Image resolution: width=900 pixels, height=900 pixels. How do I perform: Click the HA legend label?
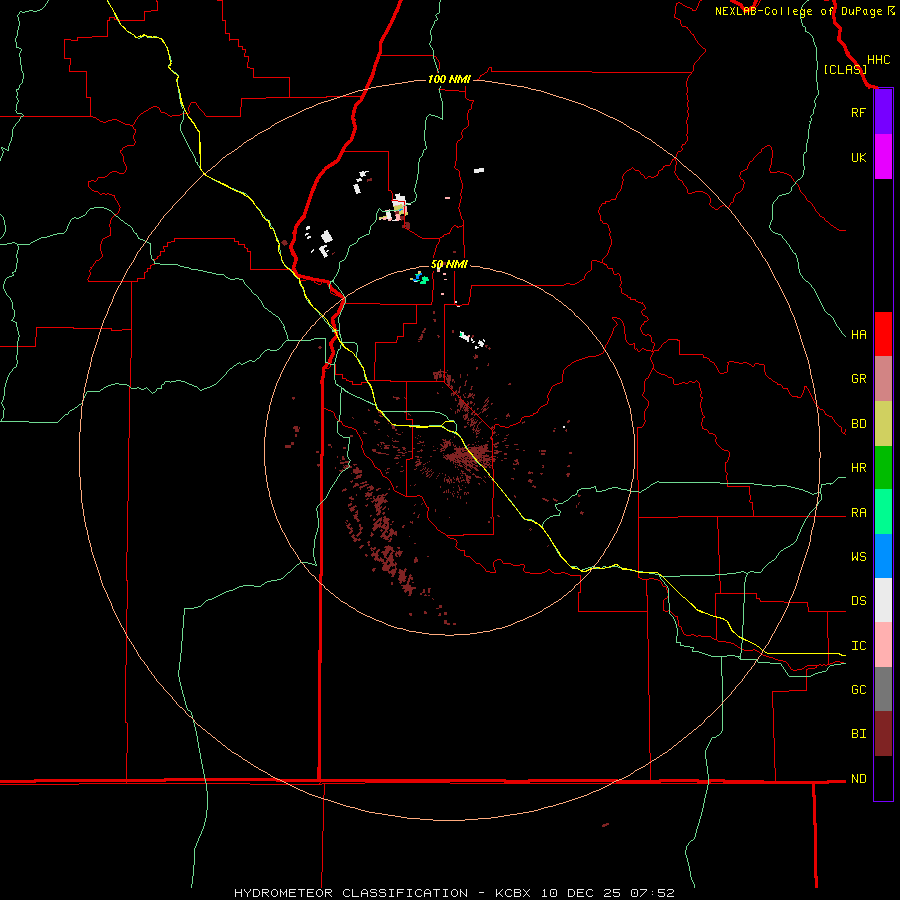tap(858, 334)
